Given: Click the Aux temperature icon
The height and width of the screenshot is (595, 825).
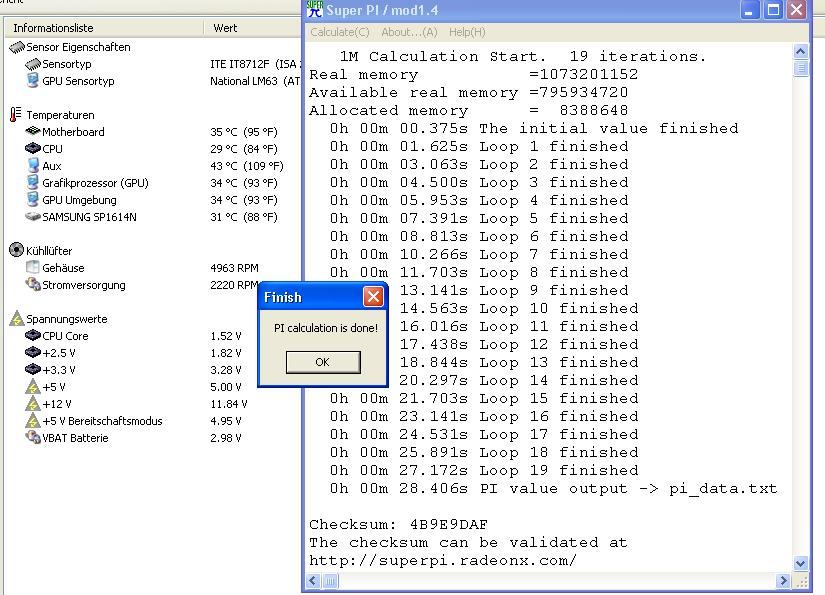Looking at the screenshot, I should coord(33,165).
